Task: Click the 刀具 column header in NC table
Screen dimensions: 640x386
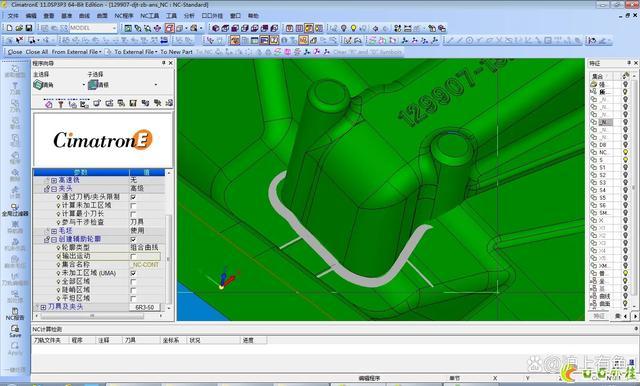Action: [130, 340]
